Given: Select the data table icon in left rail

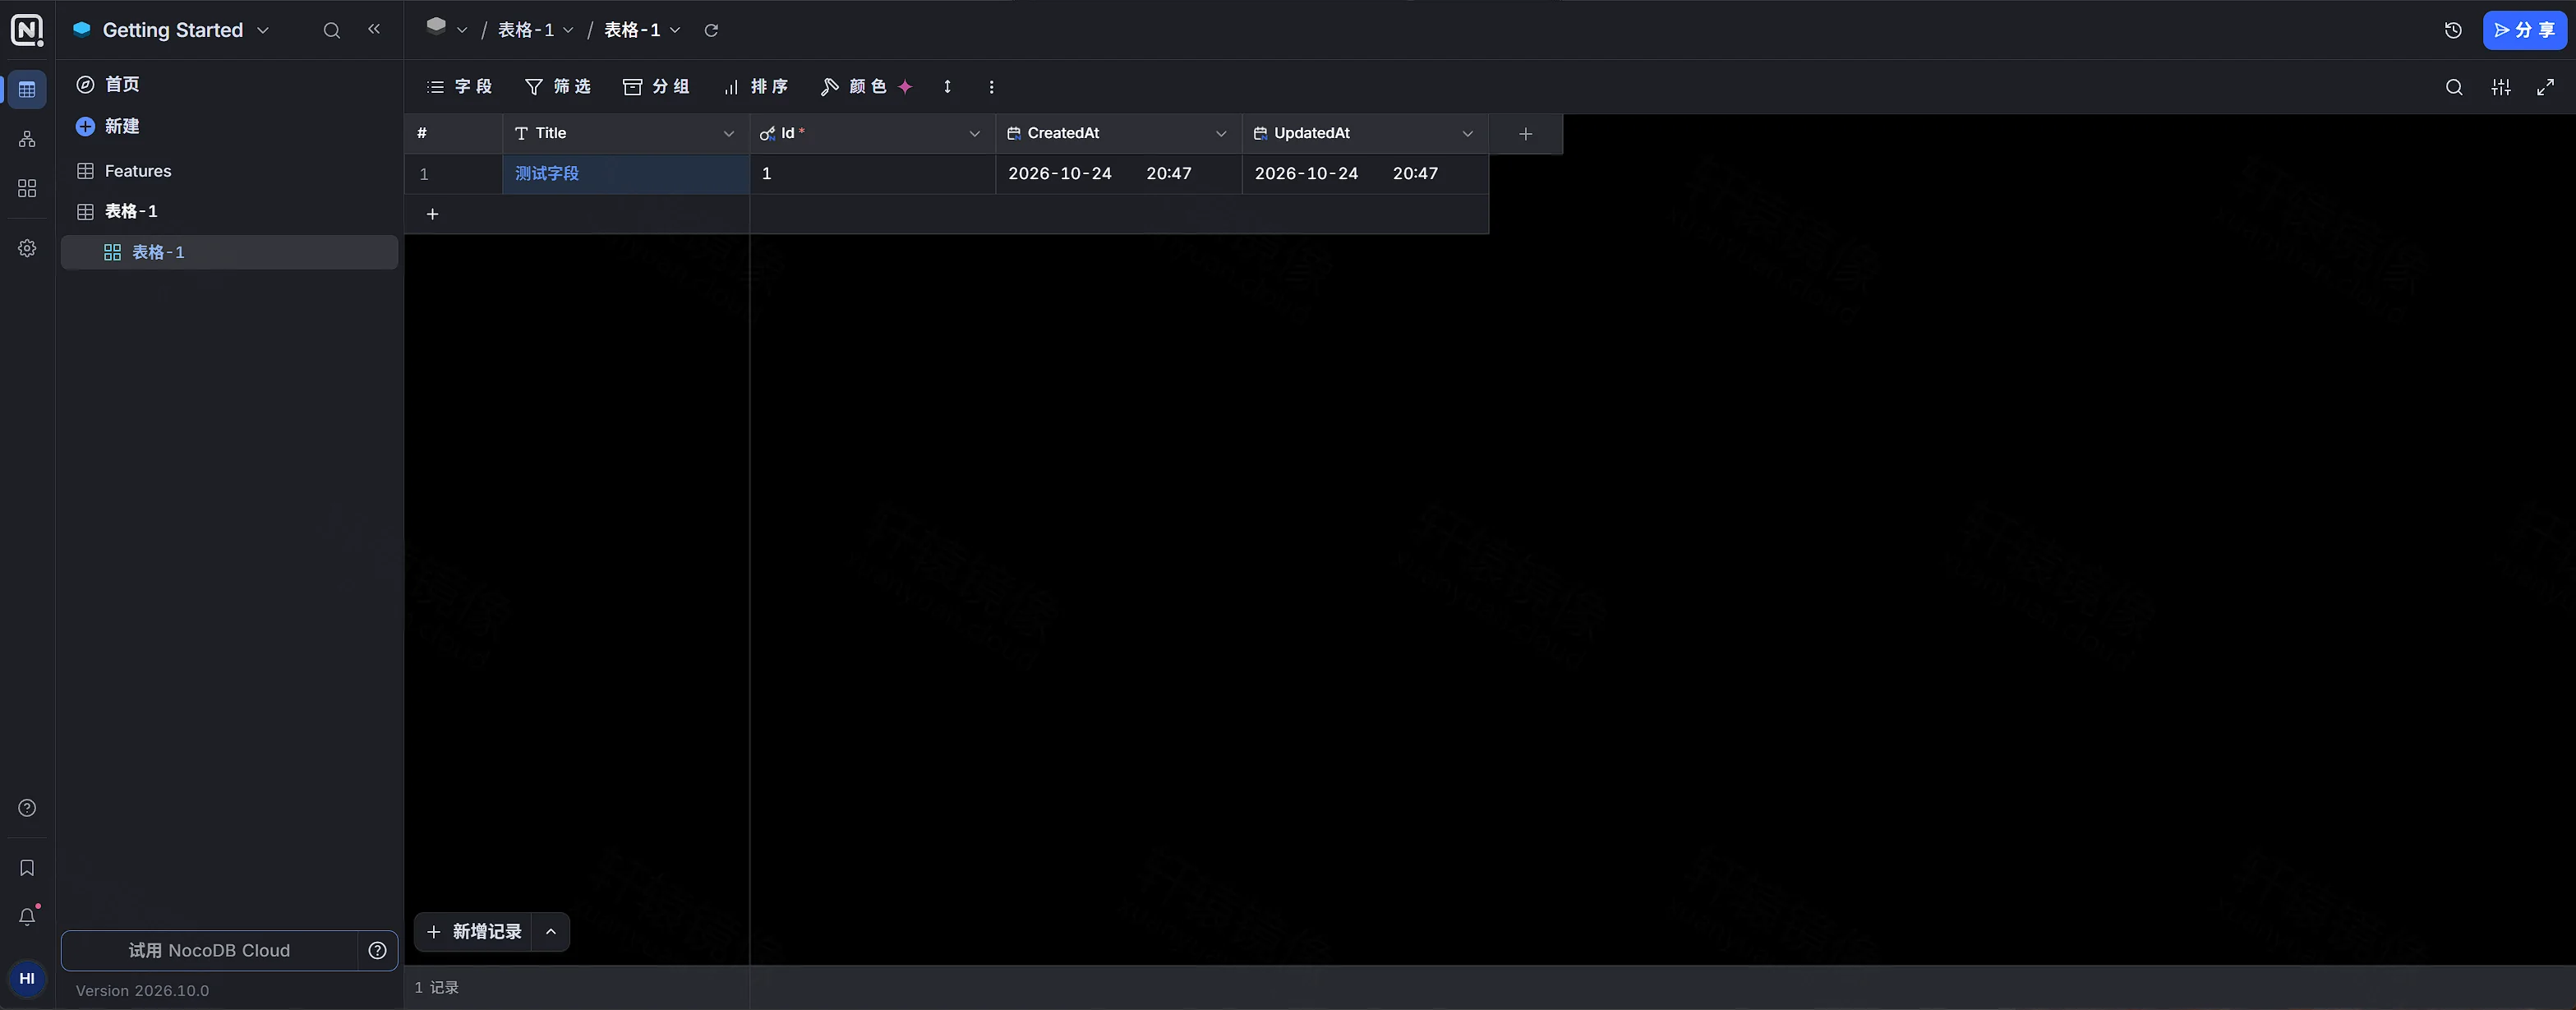Looking at the screenshot, I should (x=27, y=90).
